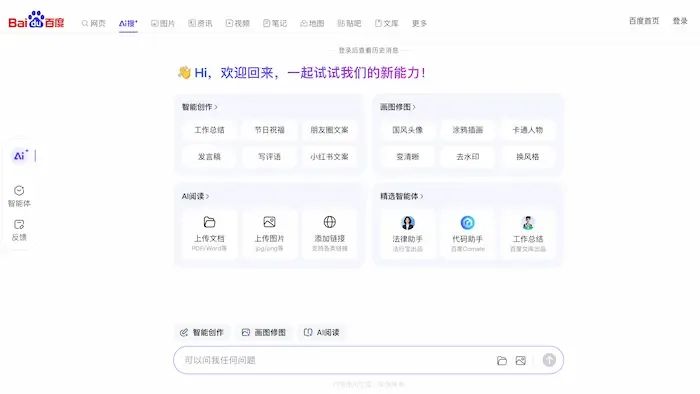
Task: Expand the 画图修图 section header
Action: coord(398,107)
